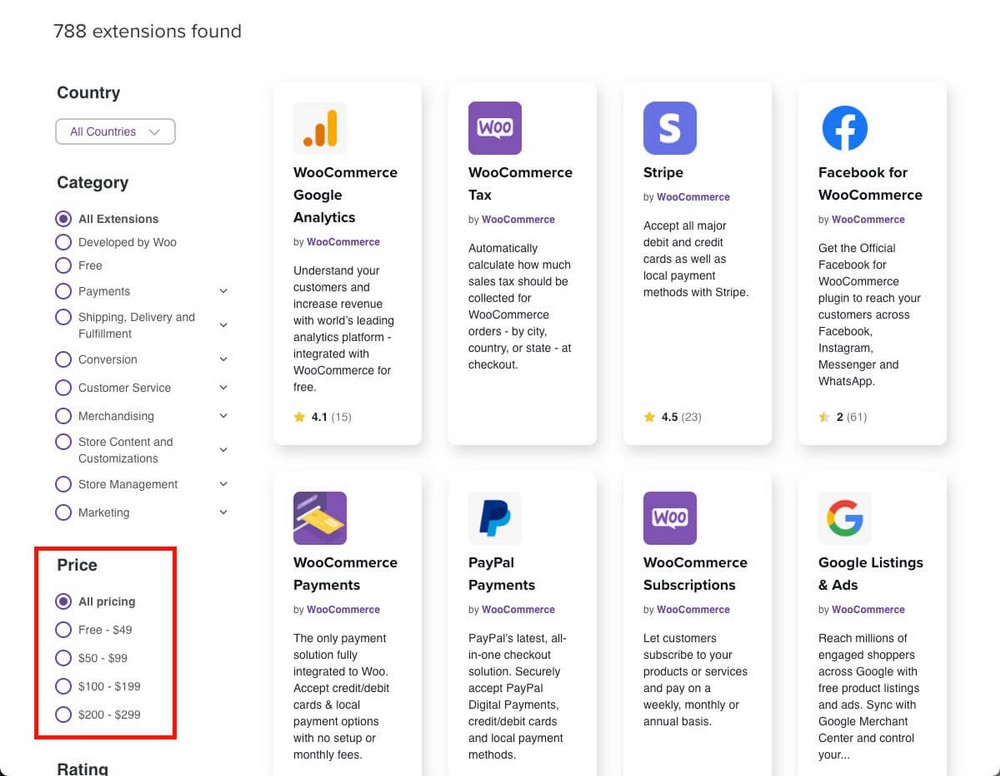Select the All pricing radio option
This screenshot has width=1000, height=776.
(x=63, y=601)
